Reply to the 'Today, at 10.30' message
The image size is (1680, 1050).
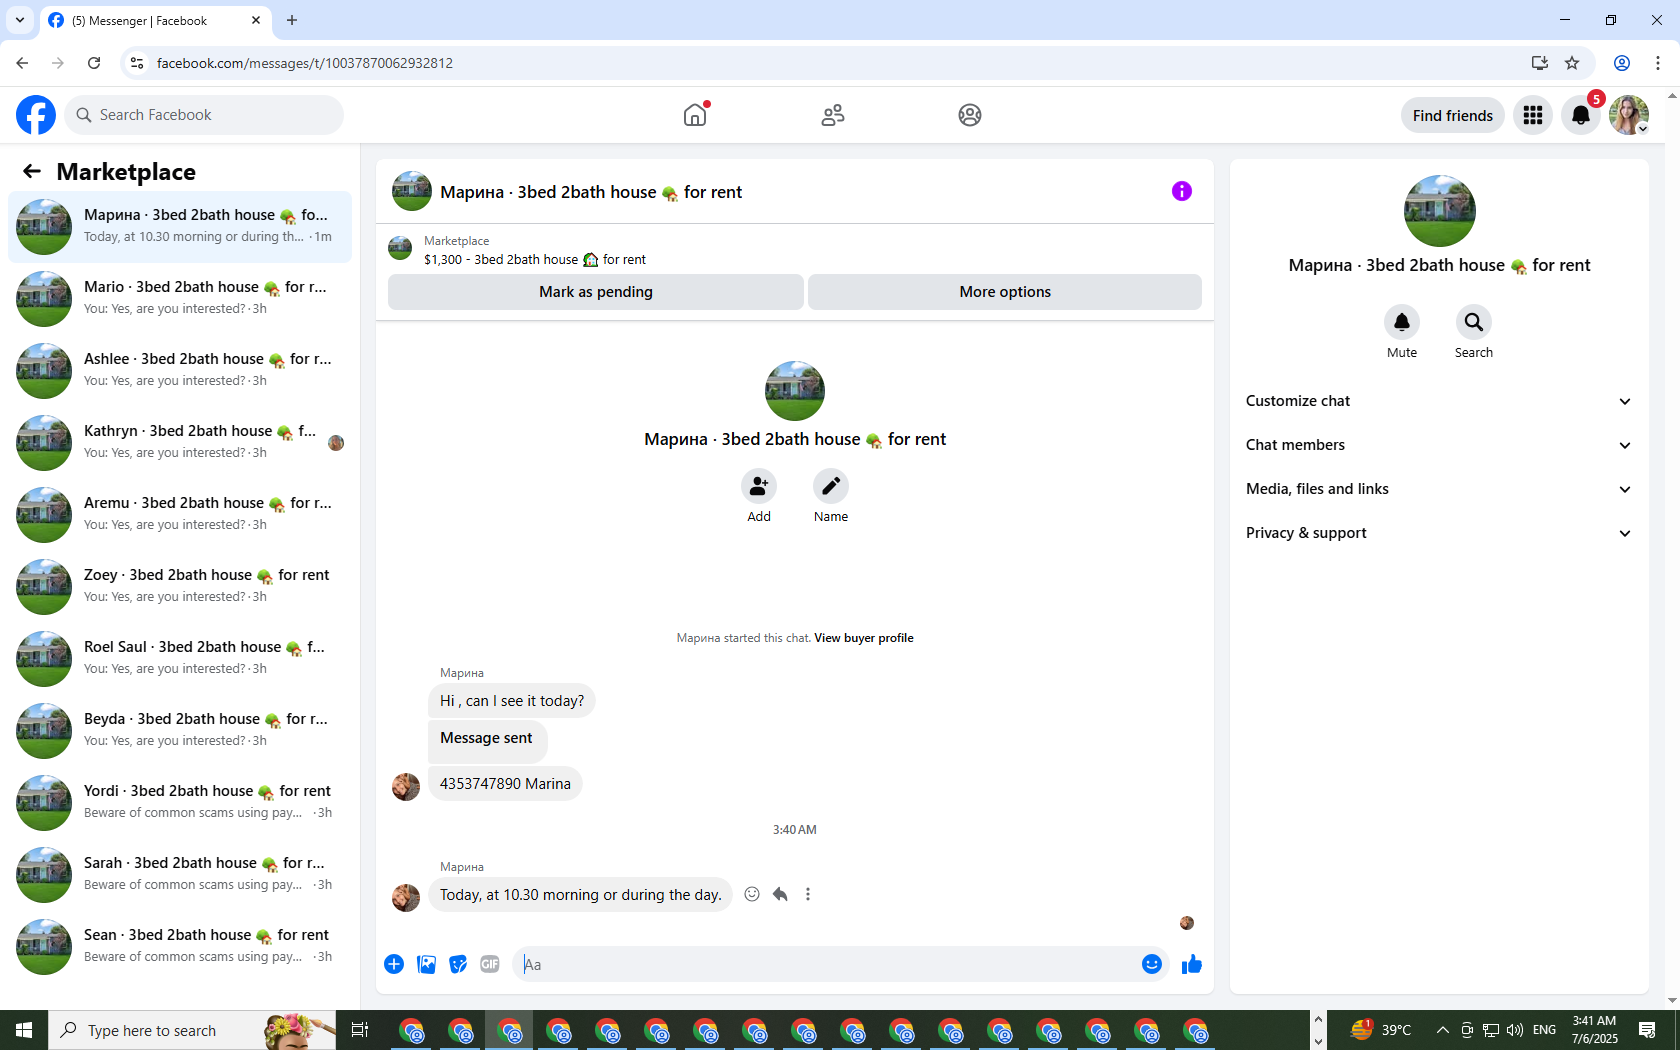780,894
